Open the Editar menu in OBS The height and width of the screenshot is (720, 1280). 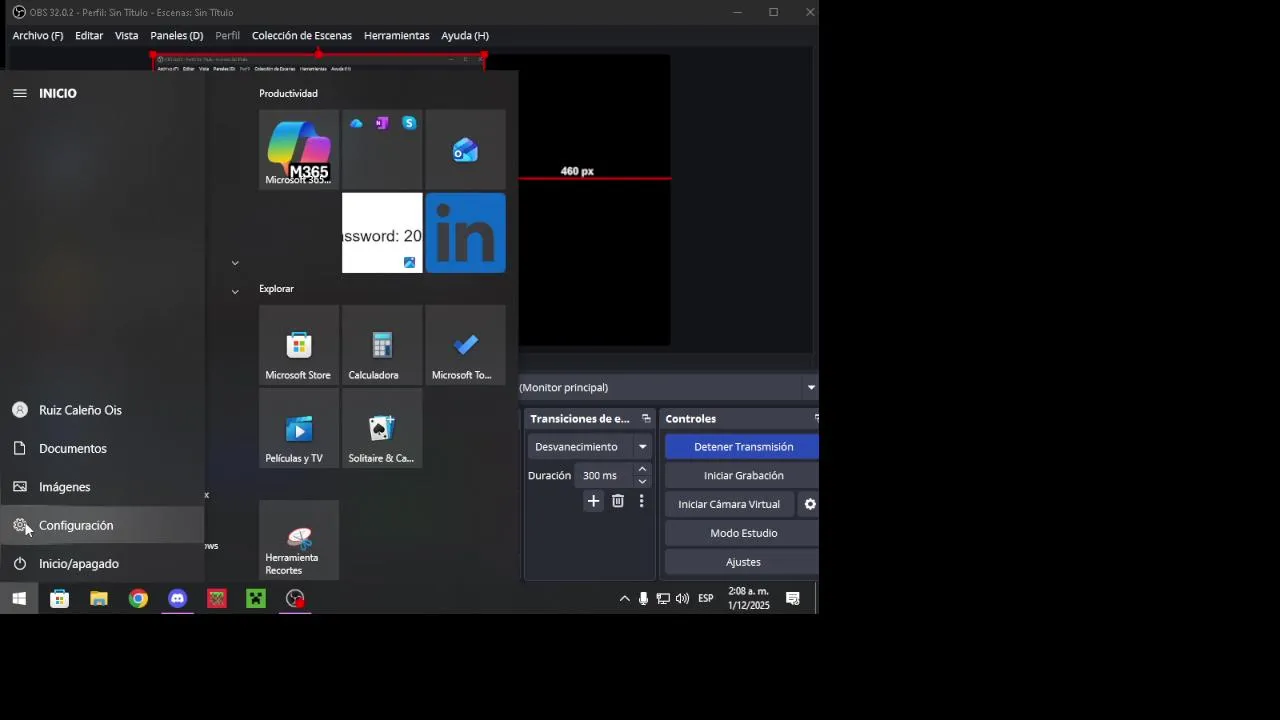click(89, 36)
